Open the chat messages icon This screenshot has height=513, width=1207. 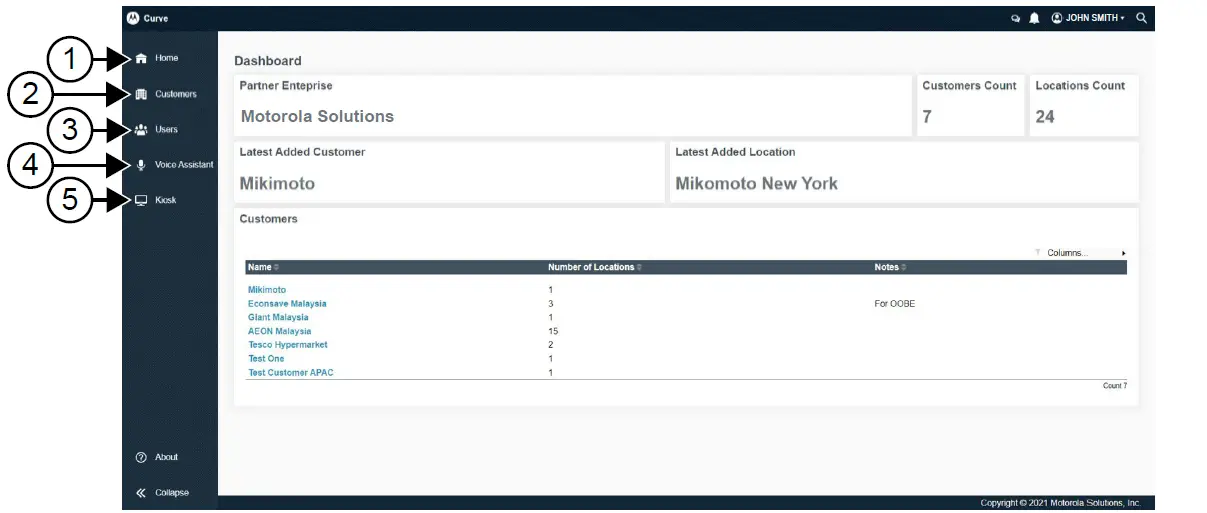(1016, 18)
